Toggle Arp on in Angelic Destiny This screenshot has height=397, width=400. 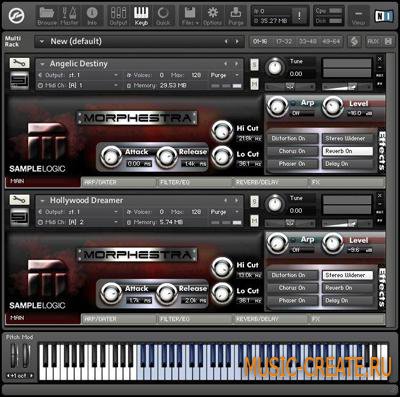tap(294, 103)
